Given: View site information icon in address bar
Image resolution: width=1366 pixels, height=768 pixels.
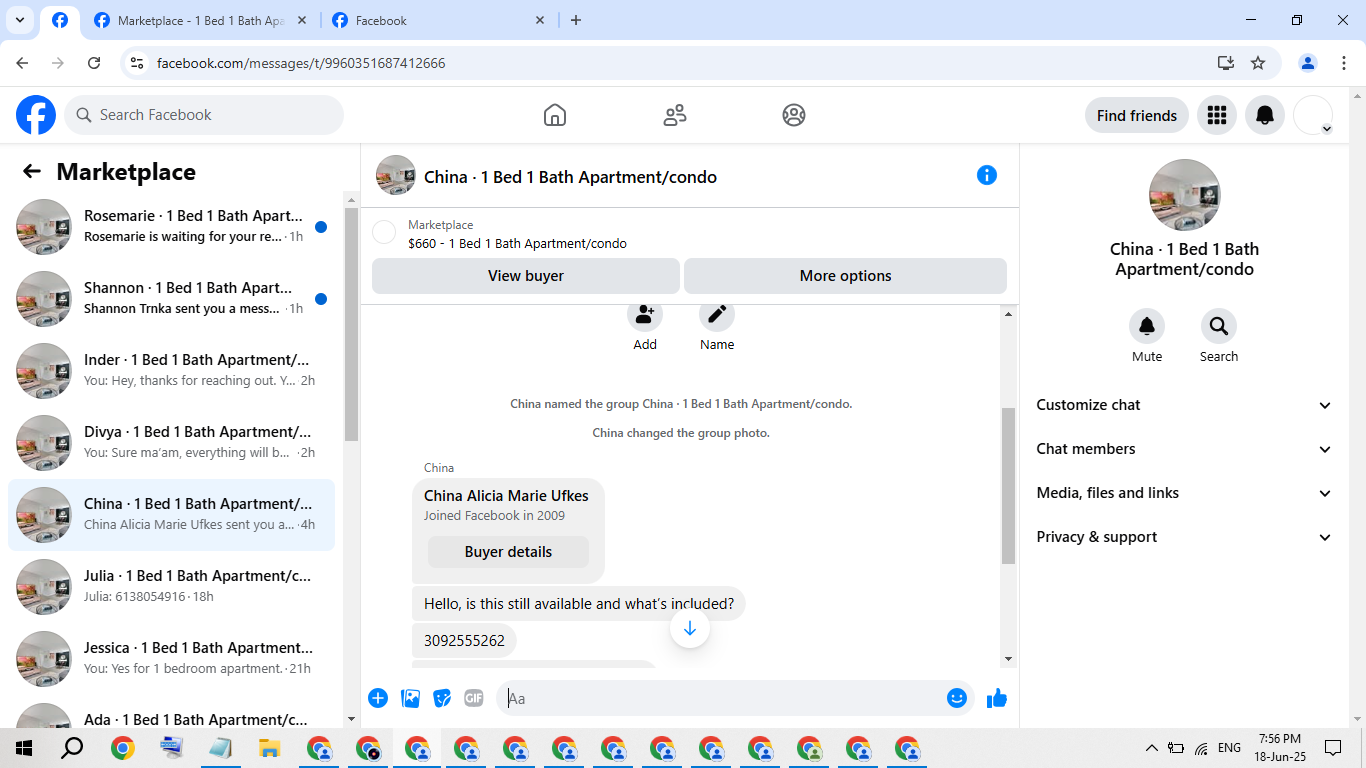Looking at the screenshot, I should pyautogui.click(x=138, y=63).
